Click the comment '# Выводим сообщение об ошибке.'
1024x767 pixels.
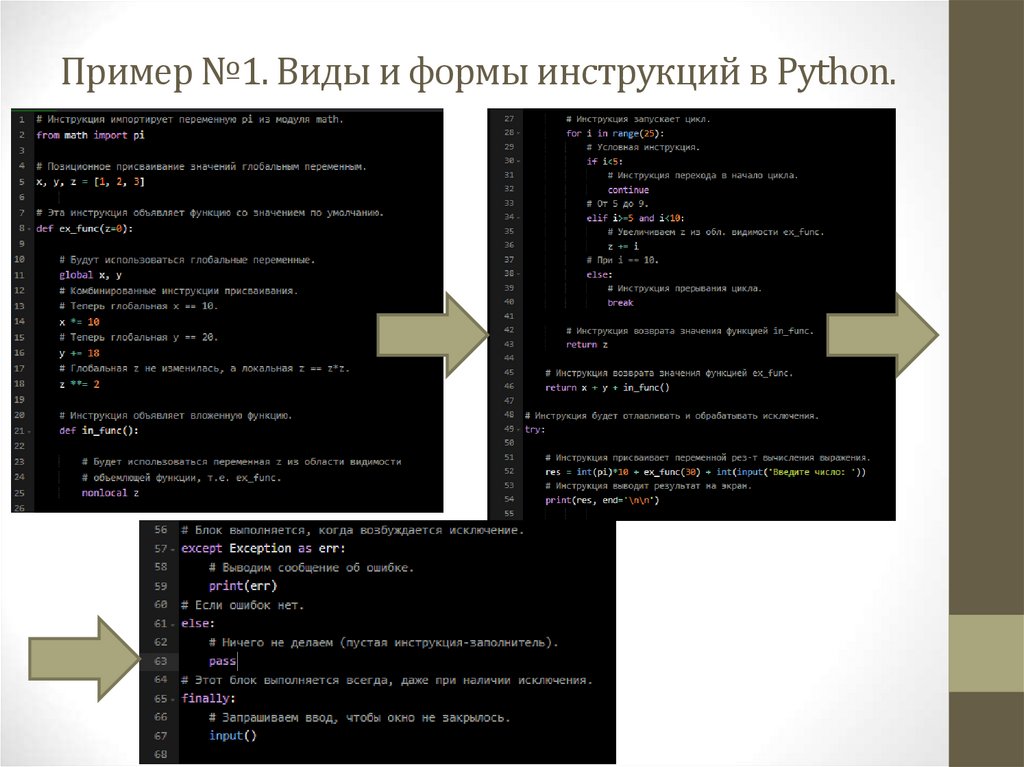click(312, 568)
